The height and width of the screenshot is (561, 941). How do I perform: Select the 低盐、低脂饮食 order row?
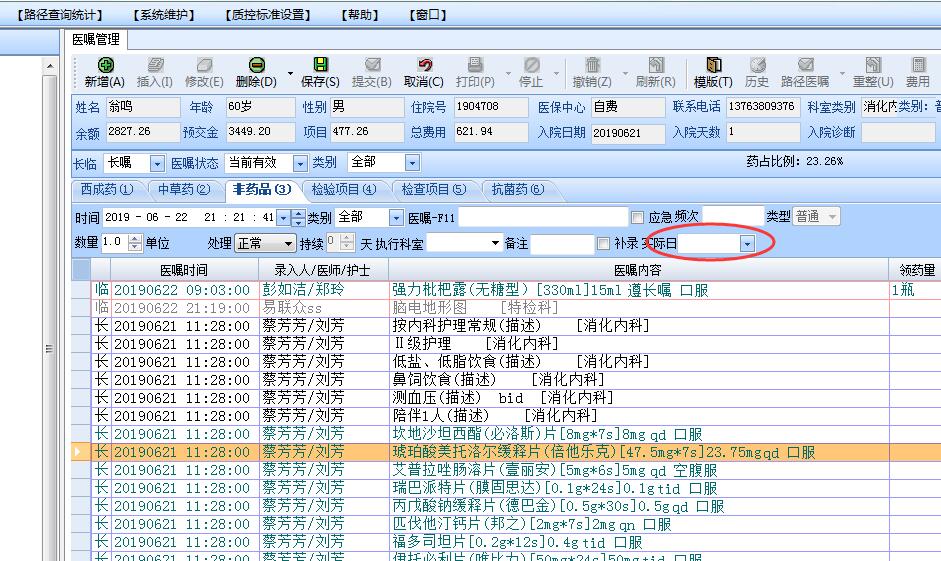click(506, 362)
